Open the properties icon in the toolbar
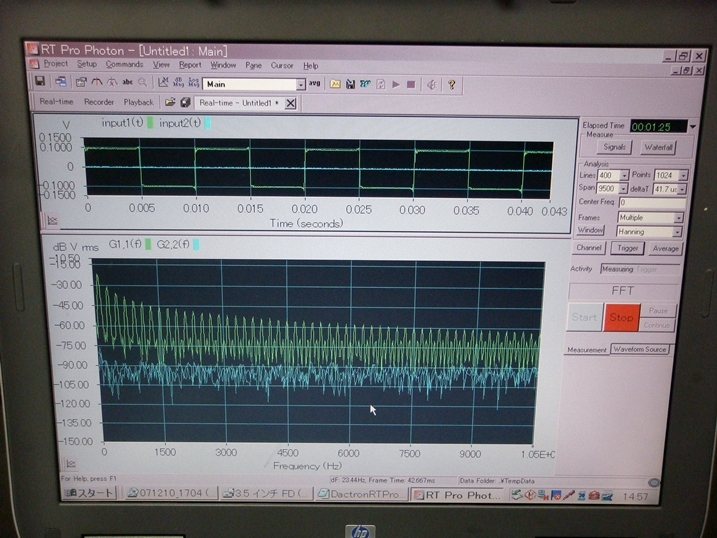717x538 pixels. coord(81,82)
